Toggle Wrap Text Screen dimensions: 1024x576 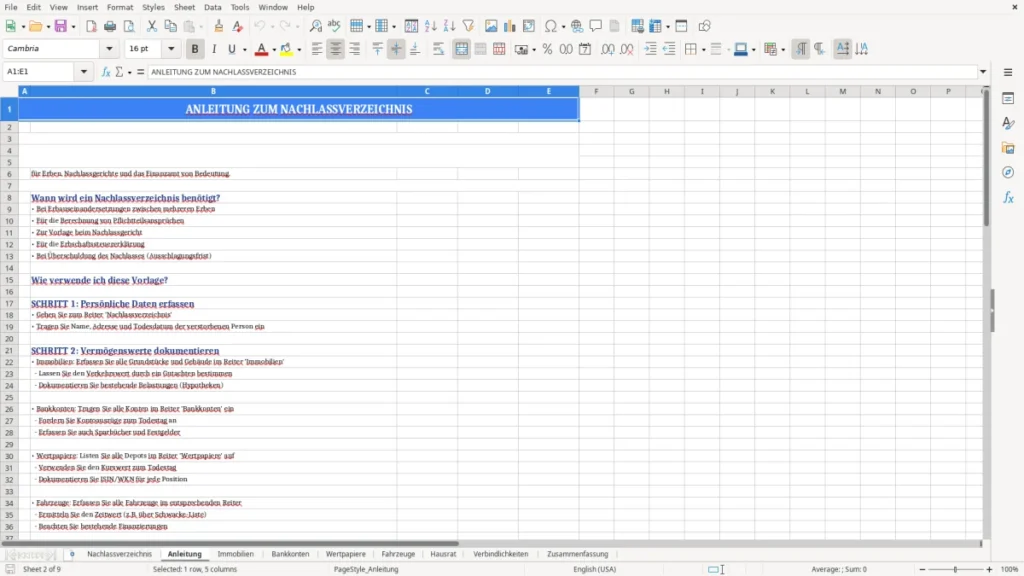[x=438, y=49]
